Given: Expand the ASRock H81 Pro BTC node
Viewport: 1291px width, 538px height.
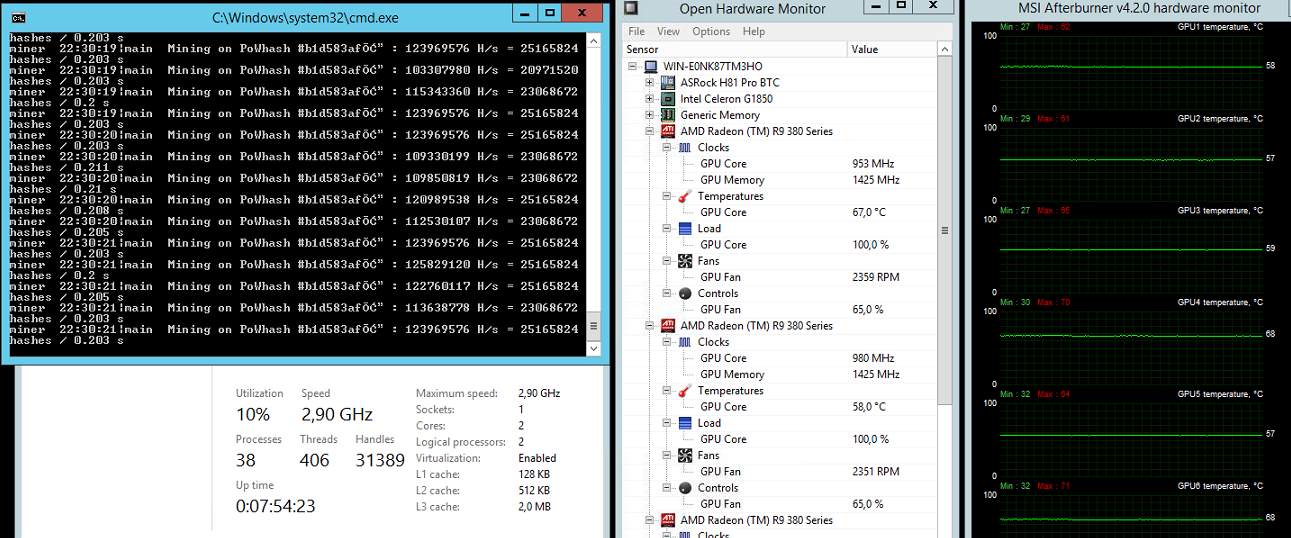Looking at the screenshot, I should pos(650,82).
